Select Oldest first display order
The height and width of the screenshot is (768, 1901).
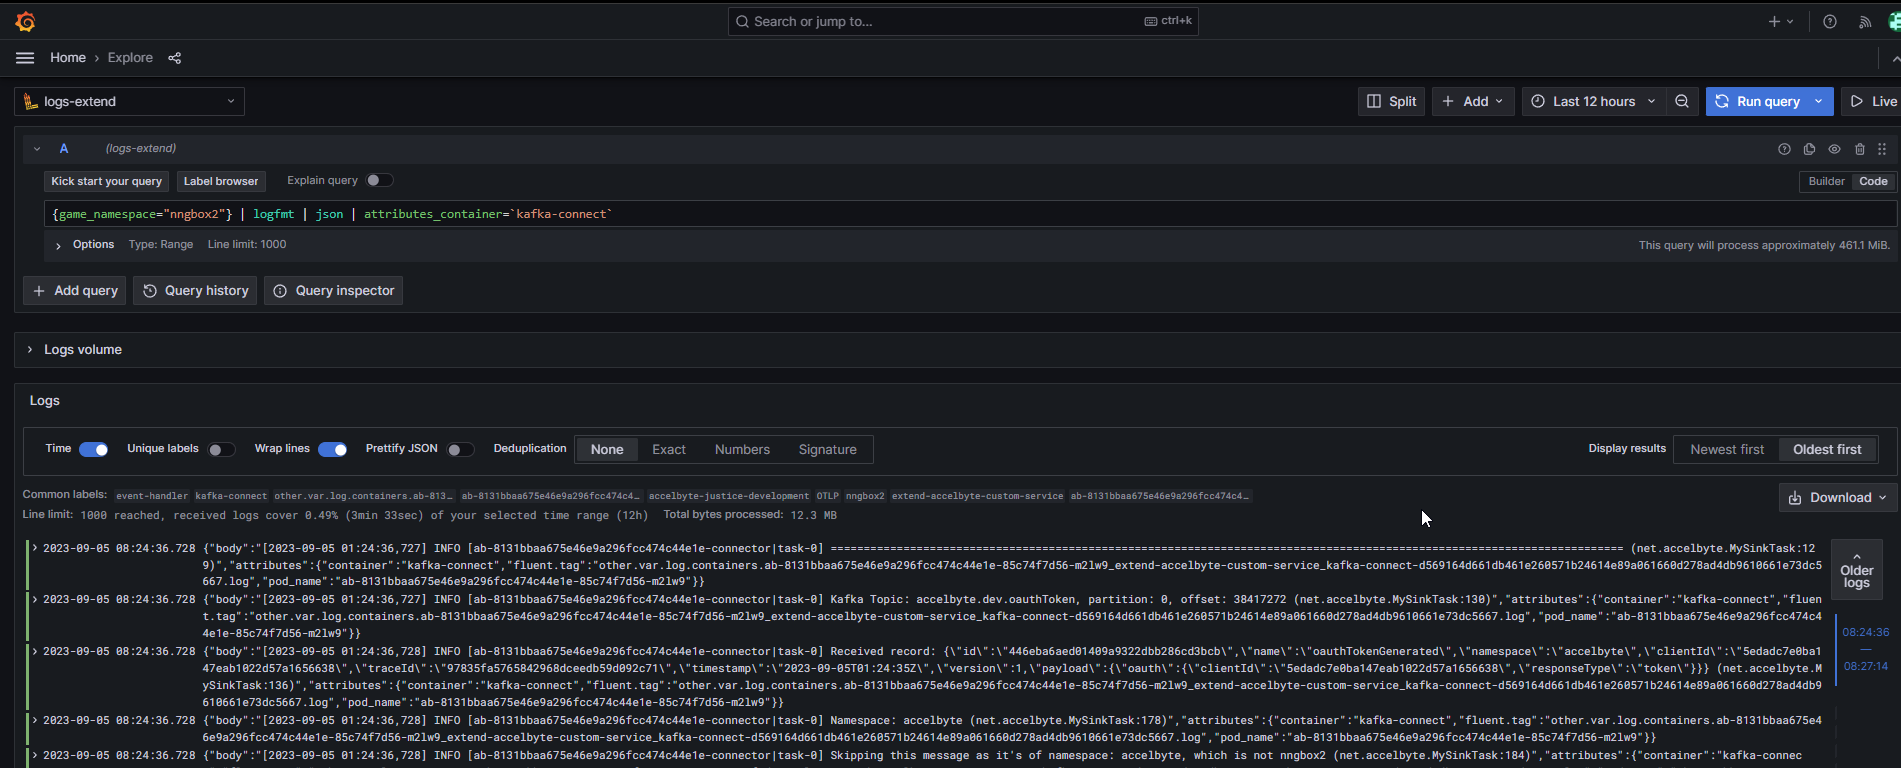tap(1827, 449)
